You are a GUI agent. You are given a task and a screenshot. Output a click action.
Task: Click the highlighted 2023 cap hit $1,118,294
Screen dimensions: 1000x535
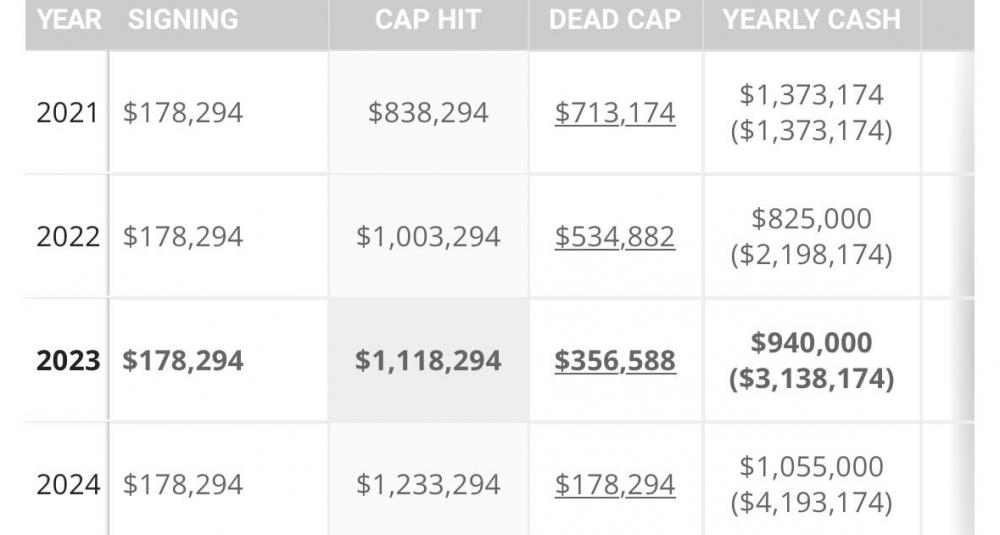(x=428, y=361)
